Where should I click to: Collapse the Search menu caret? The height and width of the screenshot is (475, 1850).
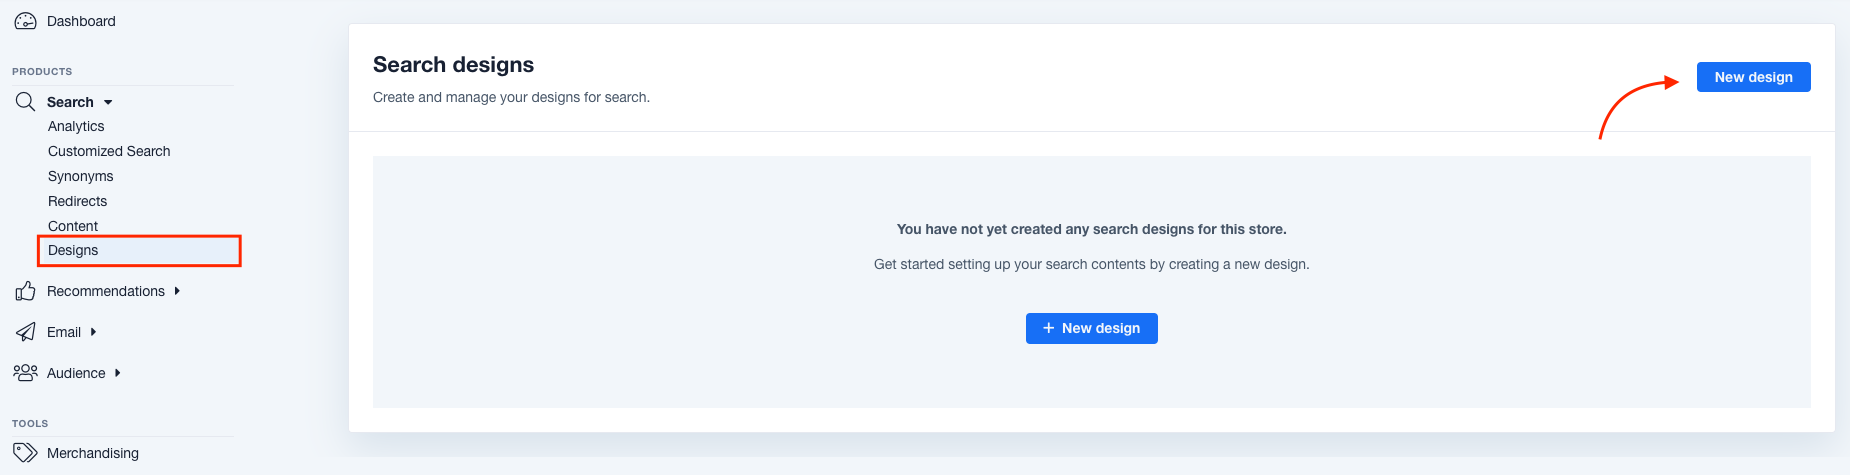coord(108,103)
